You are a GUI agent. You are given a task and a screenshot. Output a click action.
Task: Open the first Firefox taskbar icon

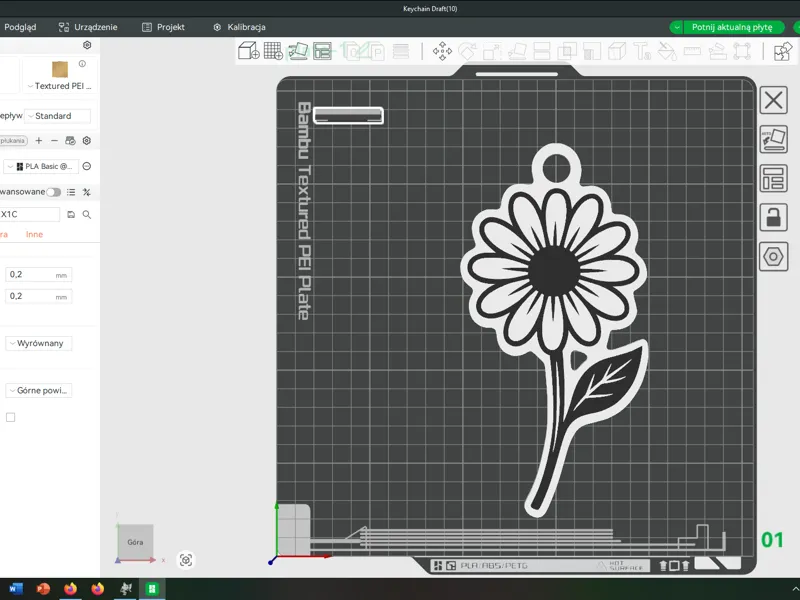pos(70,589)
